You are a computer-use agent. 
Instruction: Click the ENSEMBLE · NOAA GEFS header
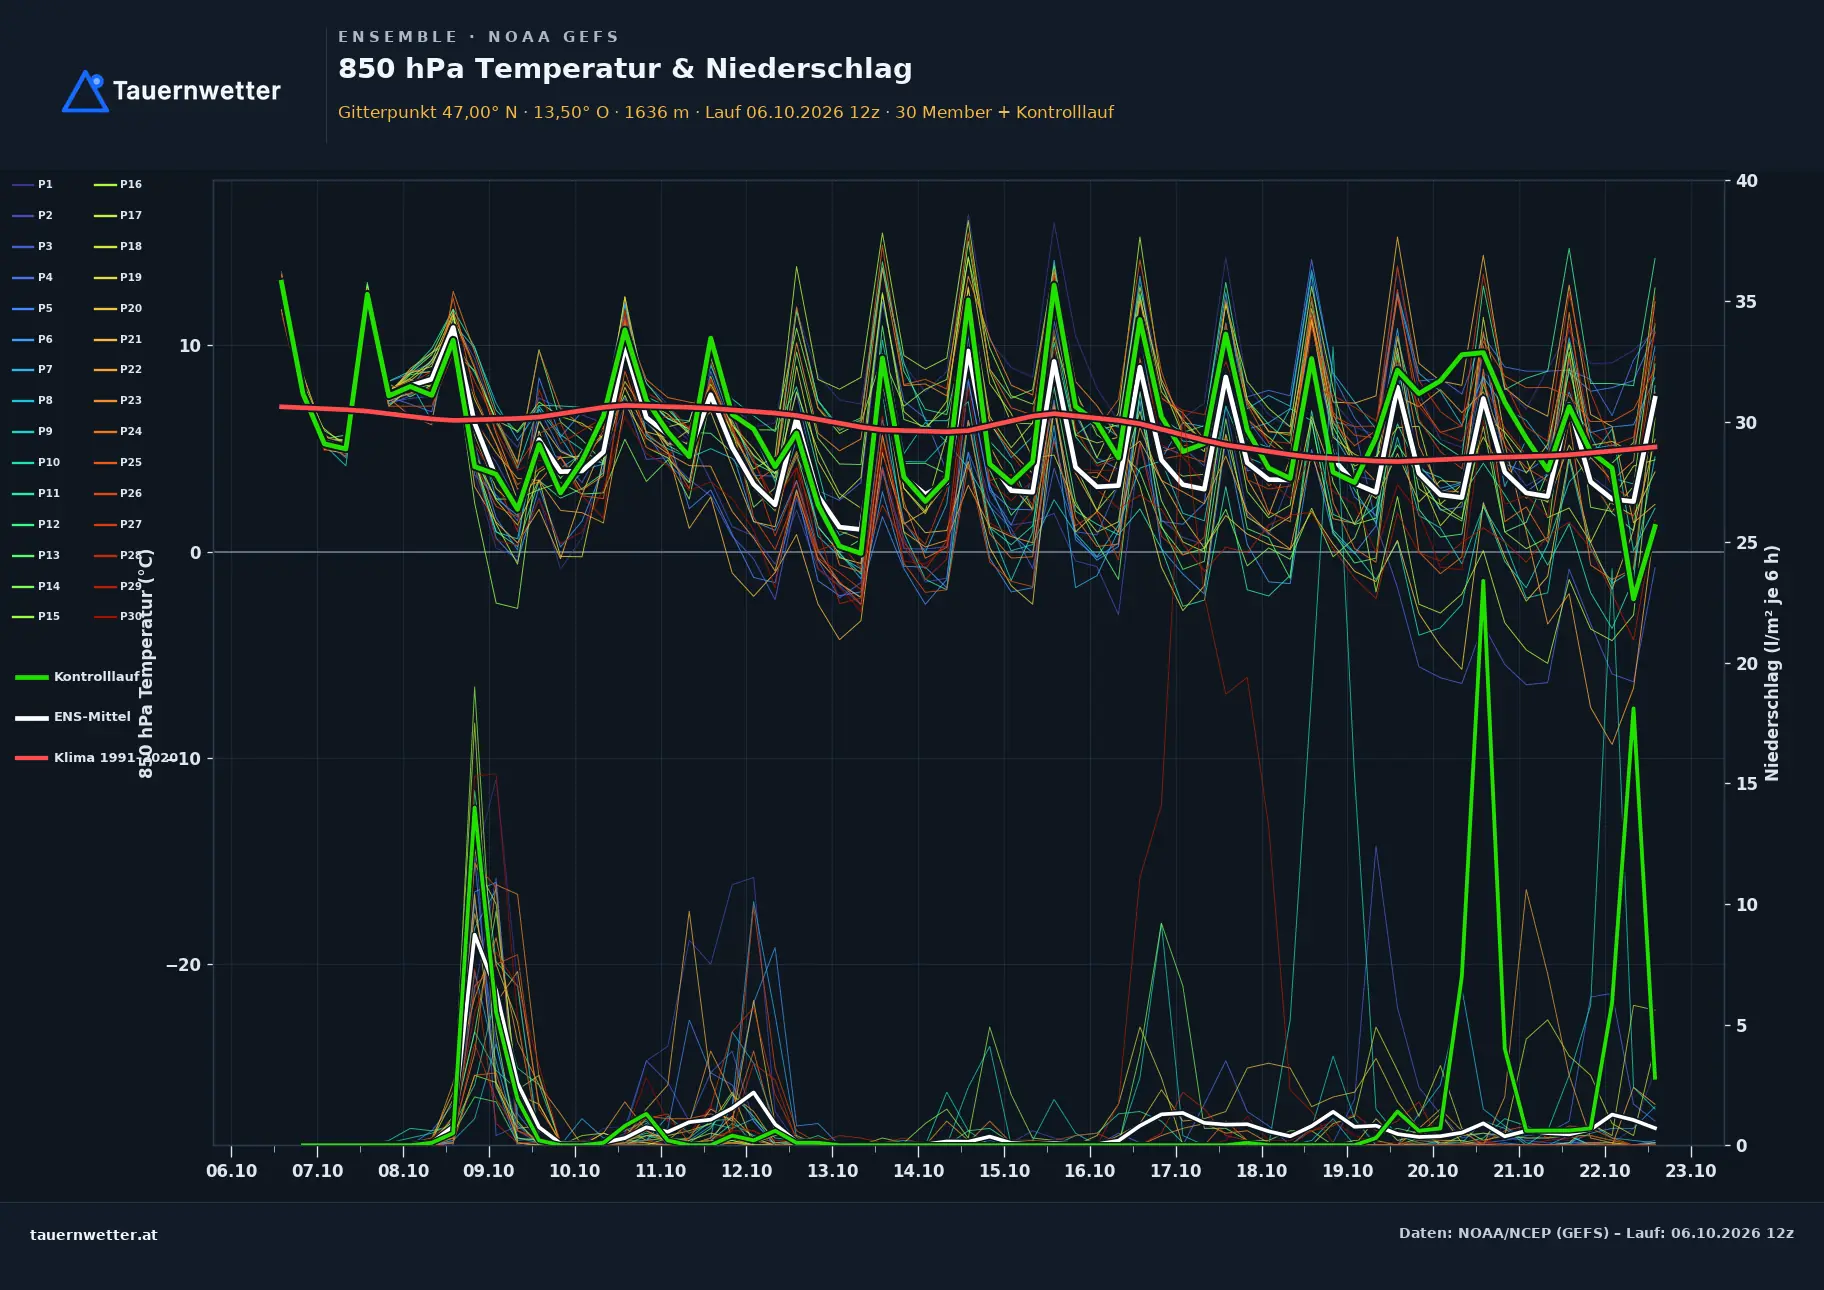point(478,37)
